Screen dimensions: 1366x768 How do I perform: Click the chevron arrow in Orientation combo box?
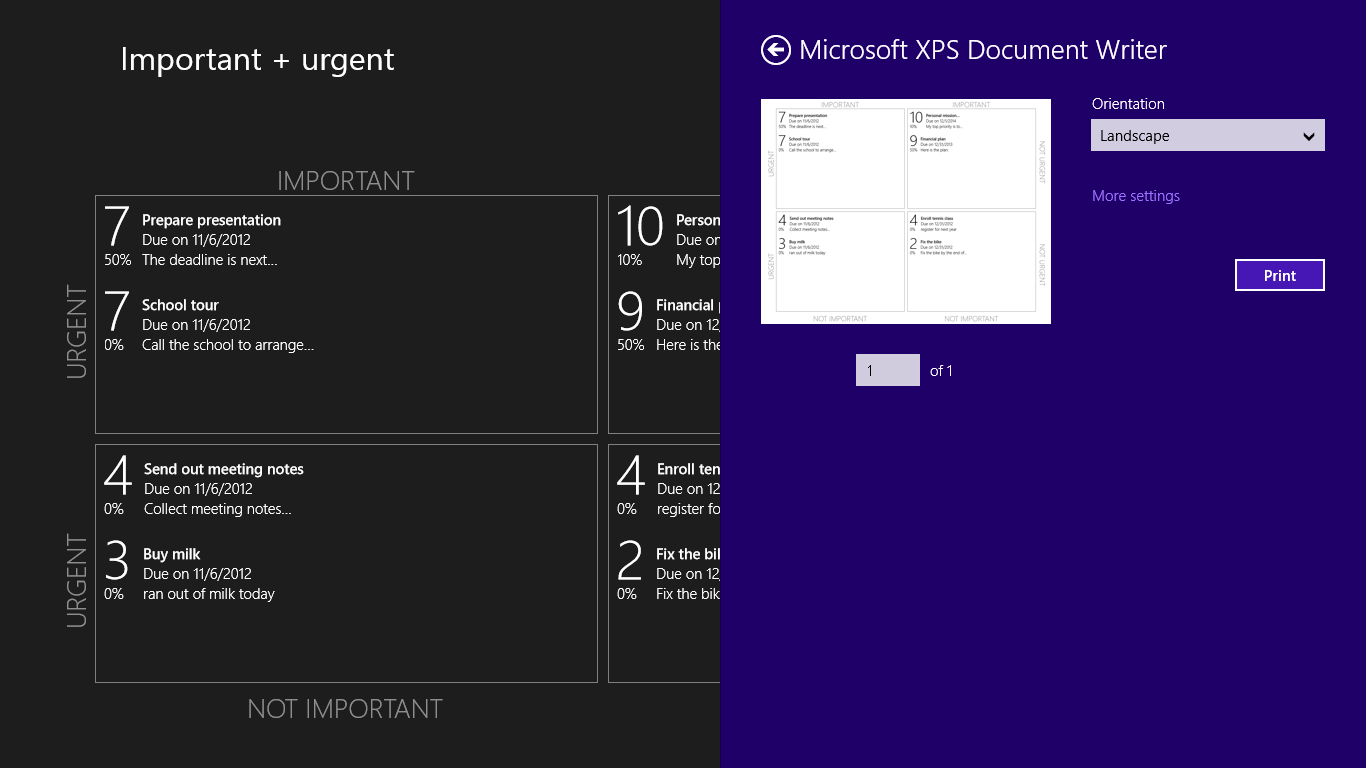point(1308,137)
